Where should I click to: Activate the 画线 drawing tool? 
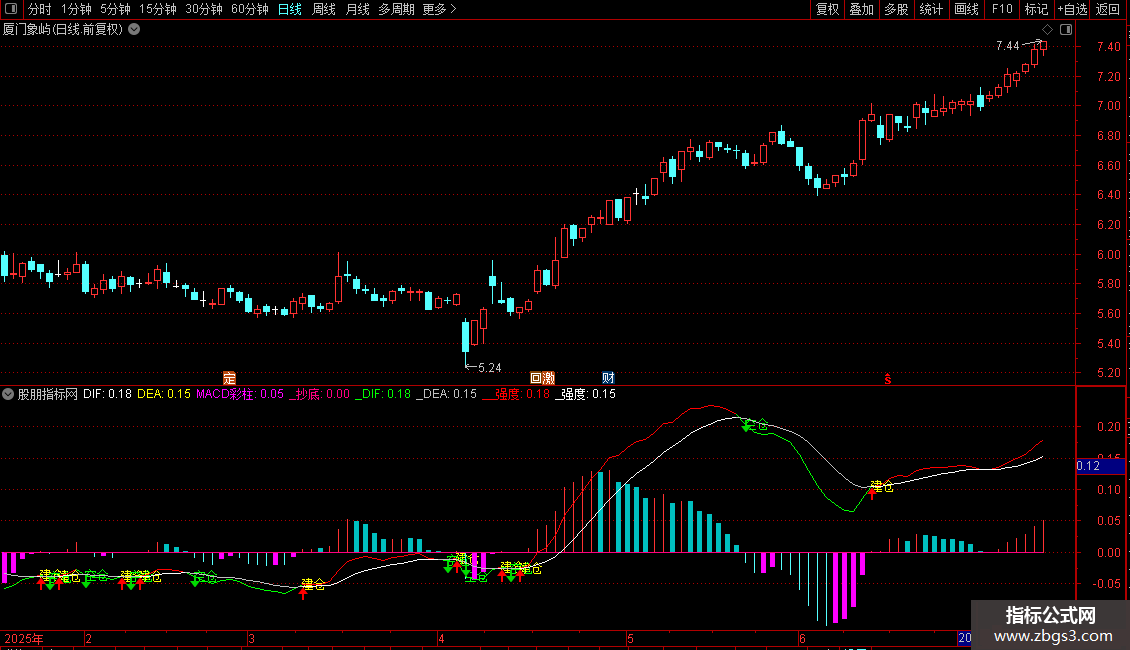point(966,9)
